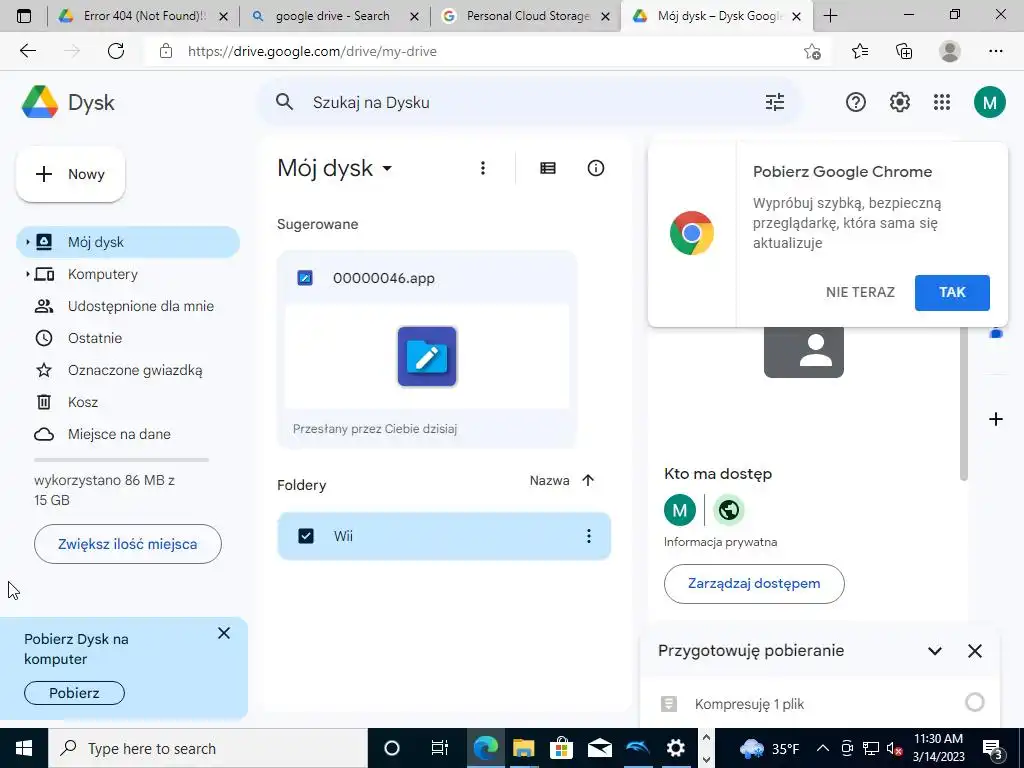Open browser collections icon

coord(904,51)
